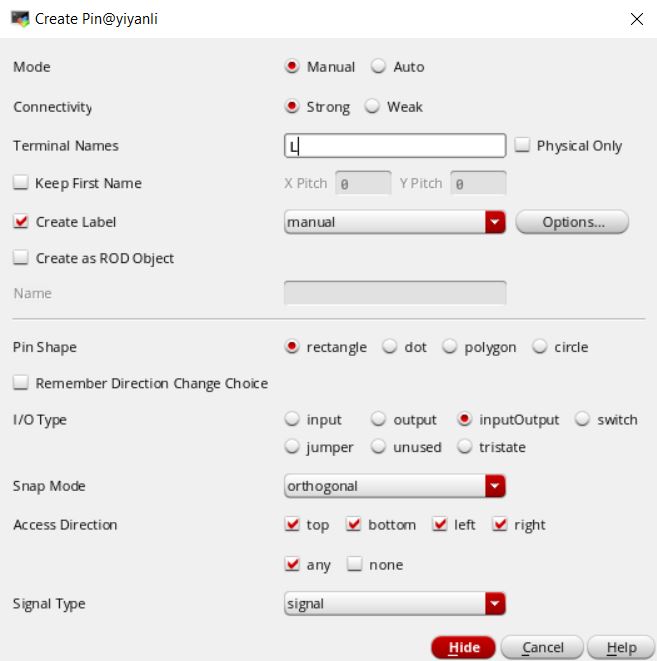The width and height of the screenshot is (657, 661).
Task: Click the disabled ROD Name field
Action: 395,293
